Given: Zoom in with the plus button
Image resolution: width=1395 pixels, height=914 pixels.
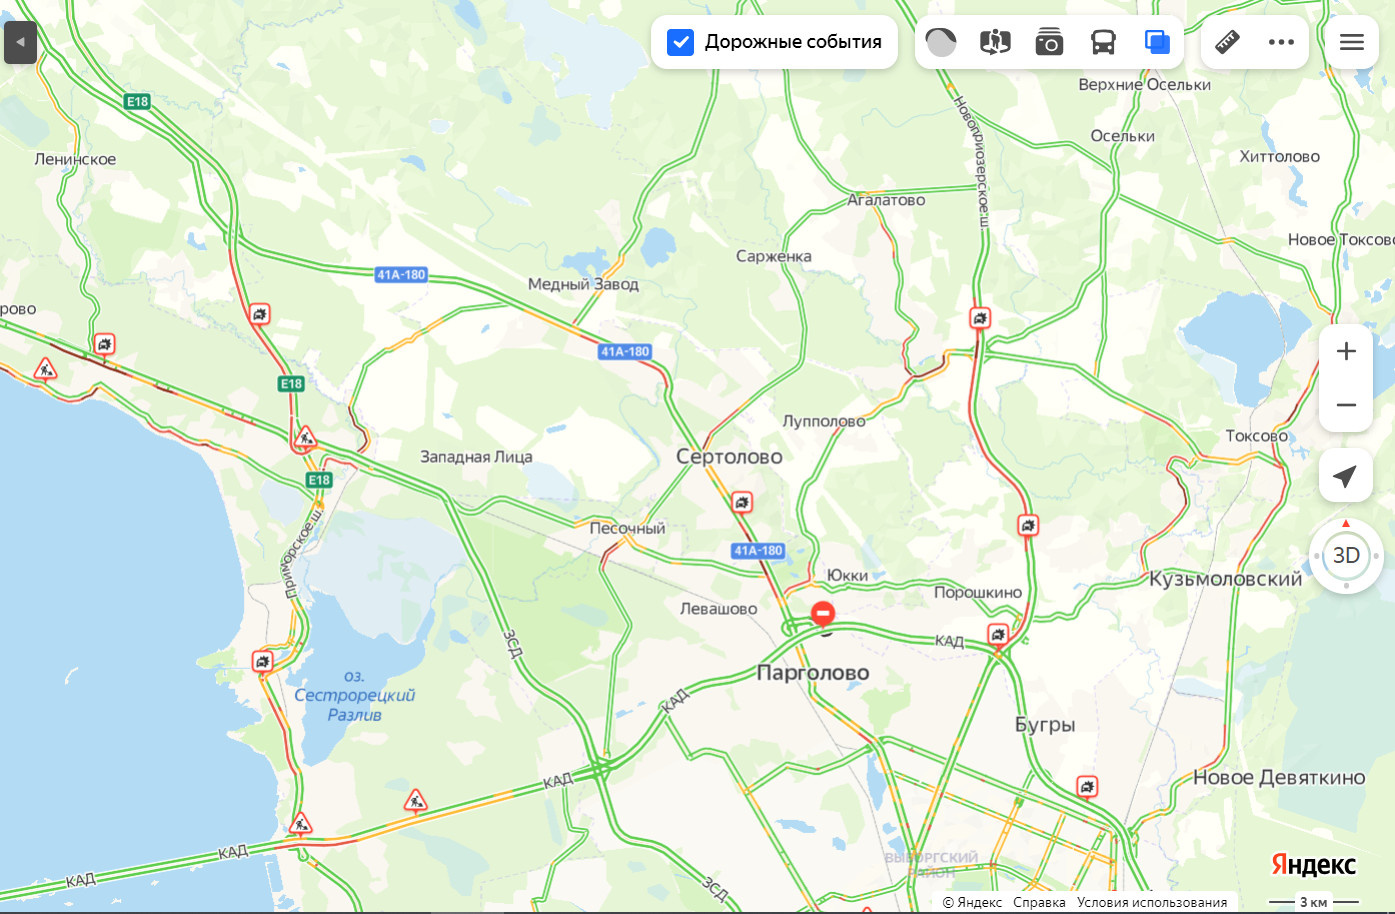Looking at the screenshot, I should coord(1346,351).
